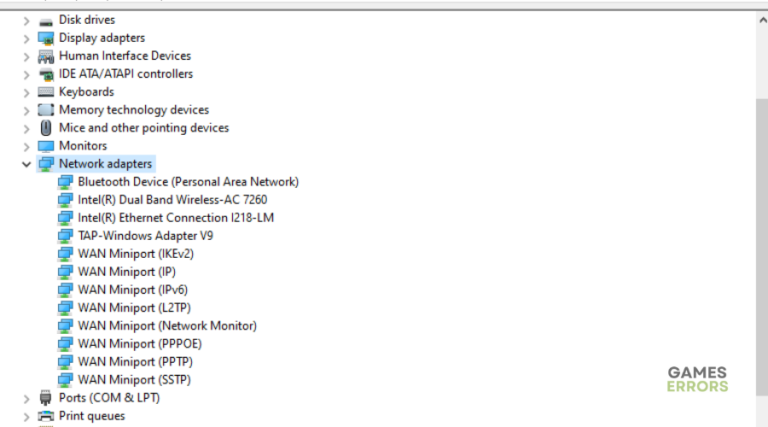This screenshot has height=427, width=768.
Task: Click the Display adapters icon
Action: pos(45,38)
